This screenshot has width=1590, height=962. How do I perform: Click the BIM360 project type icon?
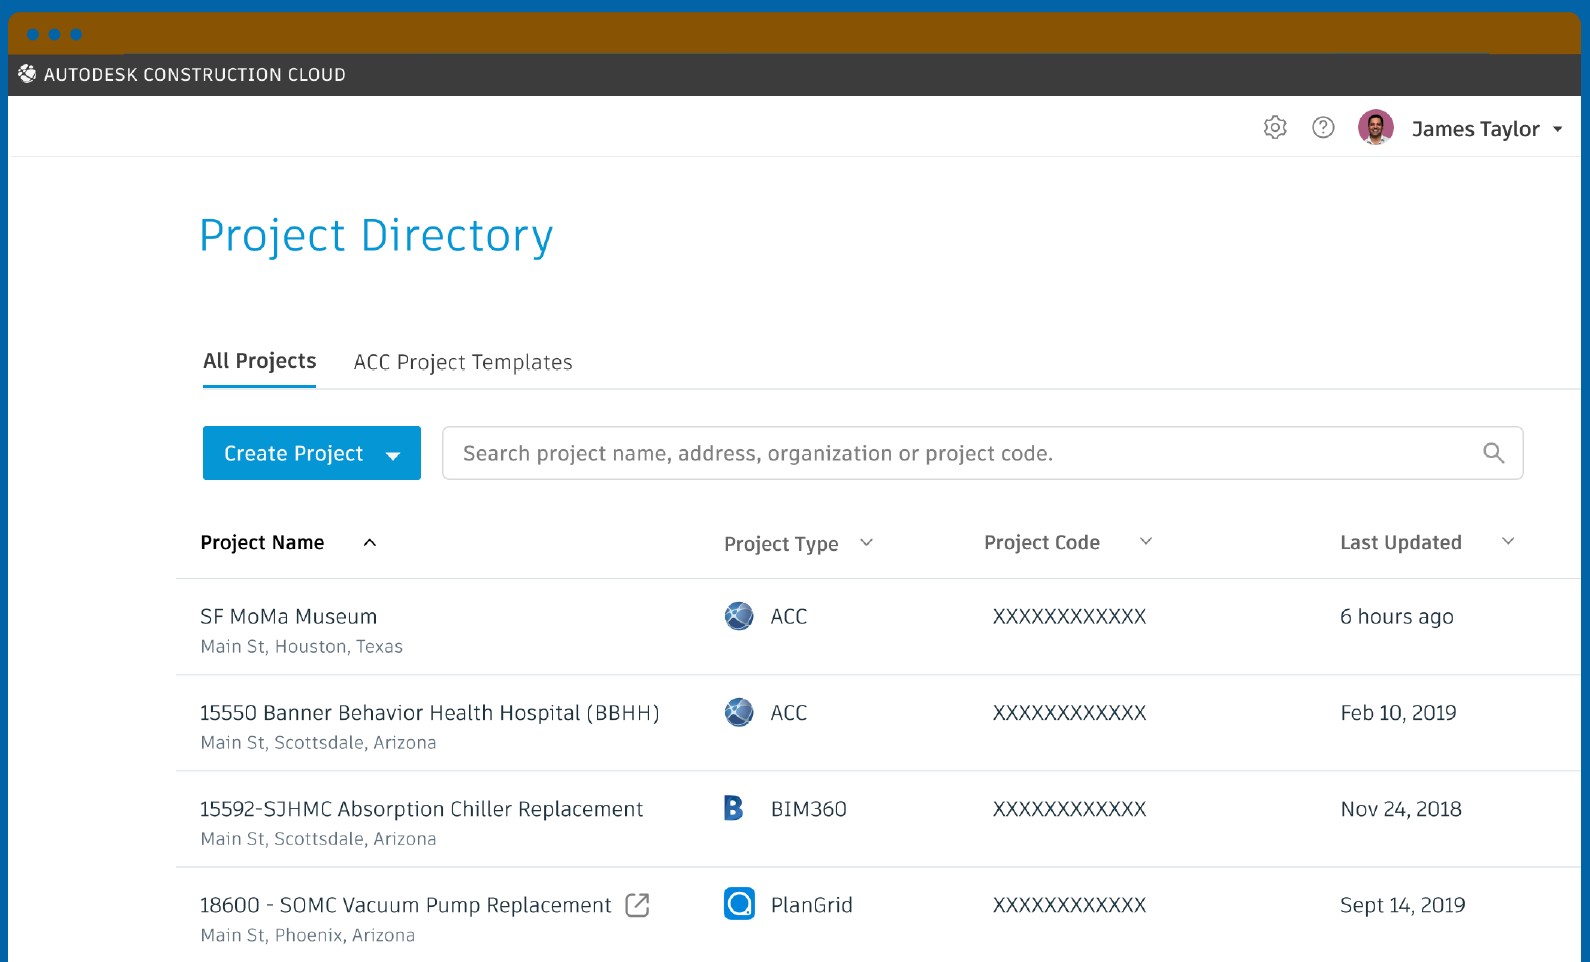[734, 808]
